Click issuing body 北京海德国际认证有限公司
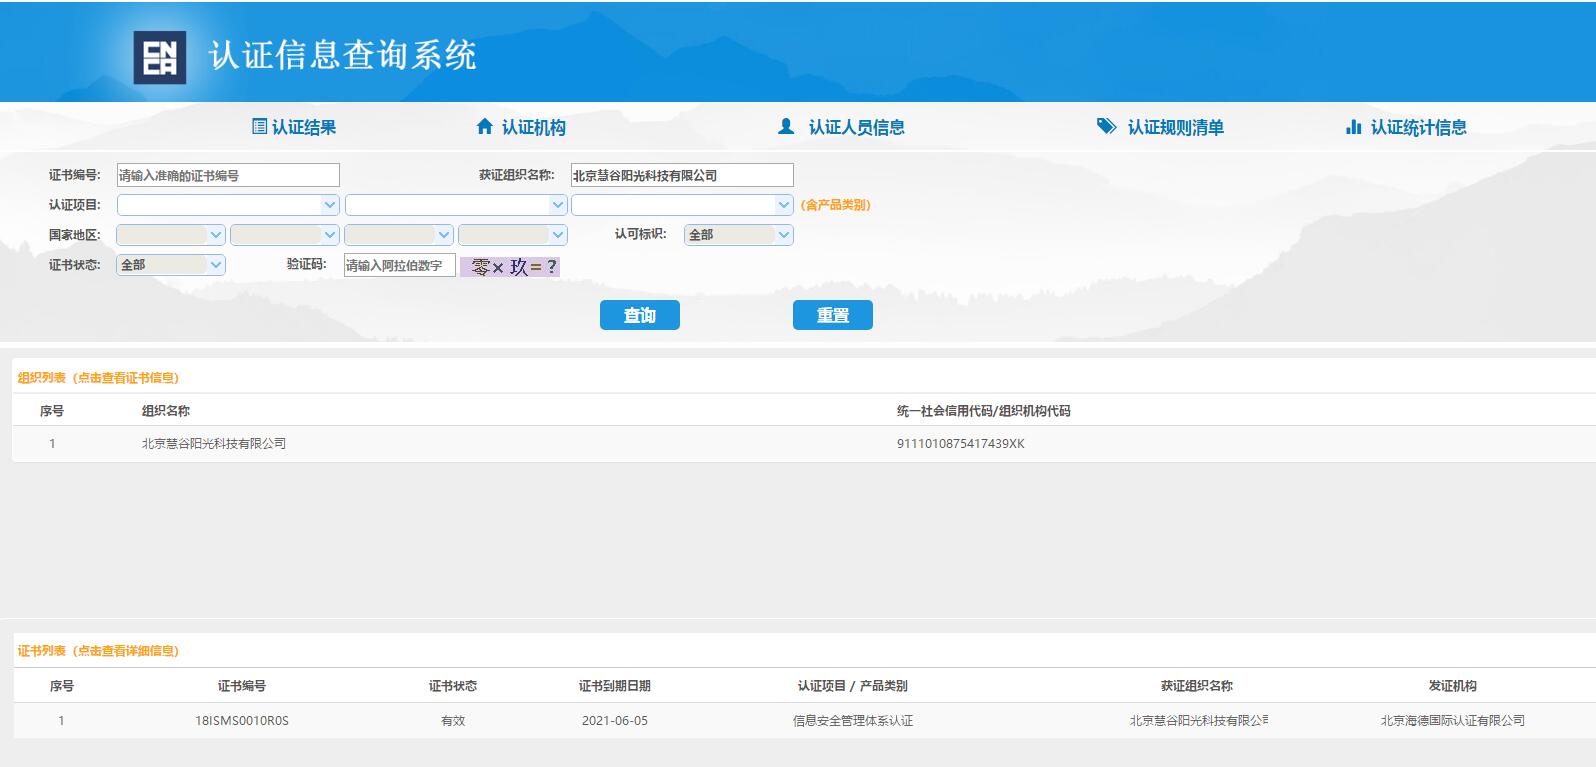Viewport: 1596px width, 767px height. (1453, 721)
